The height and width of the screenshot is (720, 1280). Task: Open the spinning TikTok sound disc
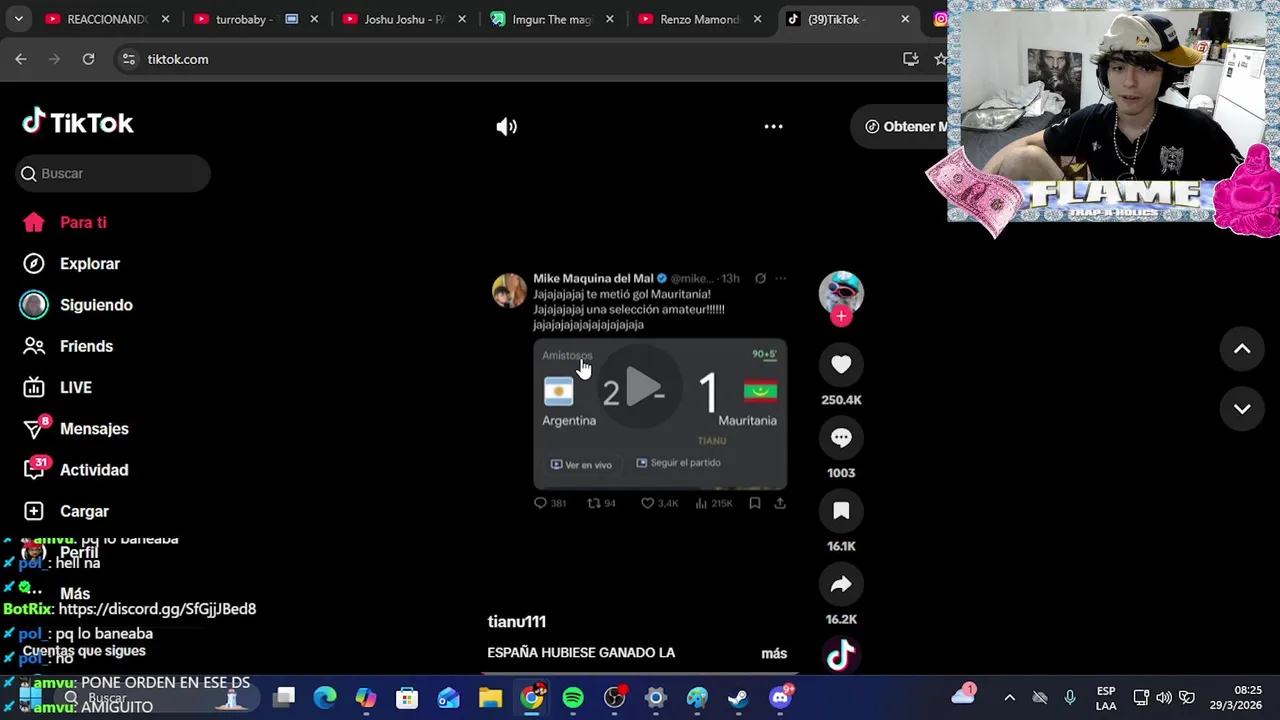[841, 654]
